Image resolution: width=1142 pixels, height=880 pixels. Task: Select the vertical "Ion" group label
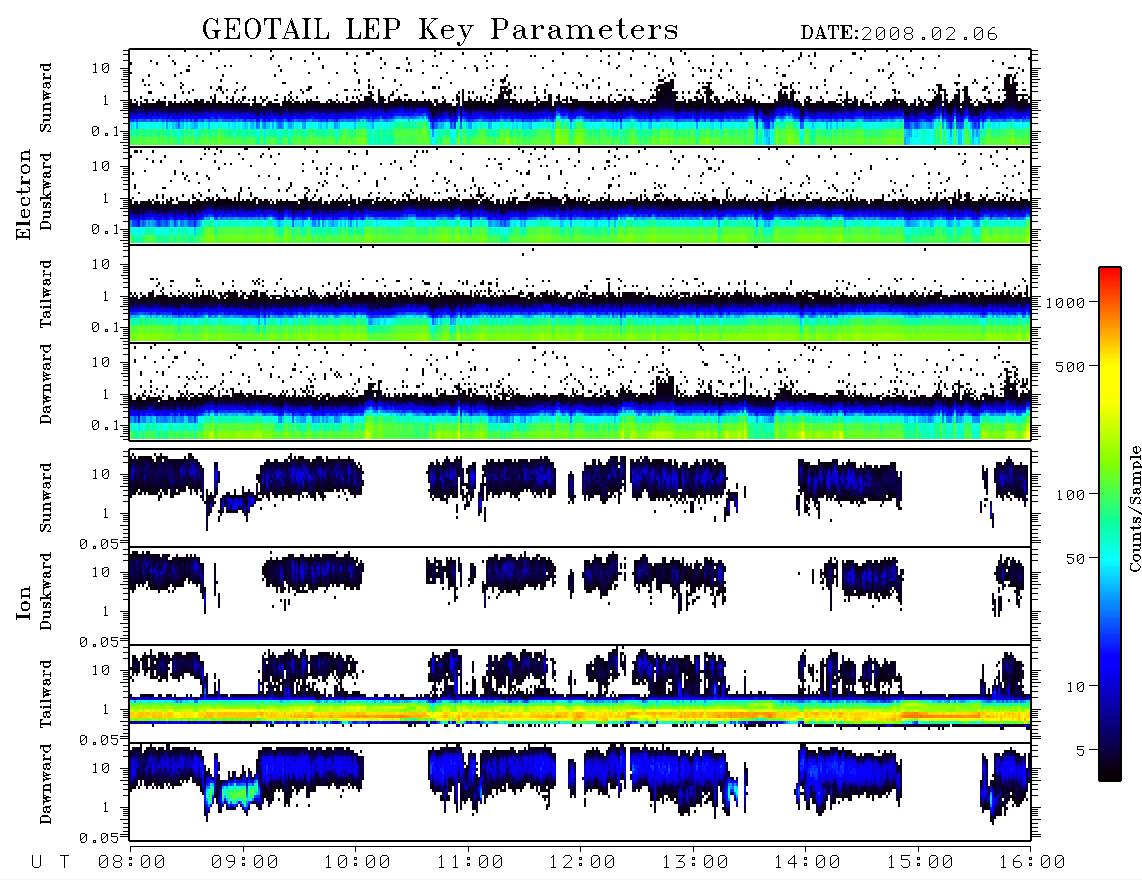click(x=24, y=603)
